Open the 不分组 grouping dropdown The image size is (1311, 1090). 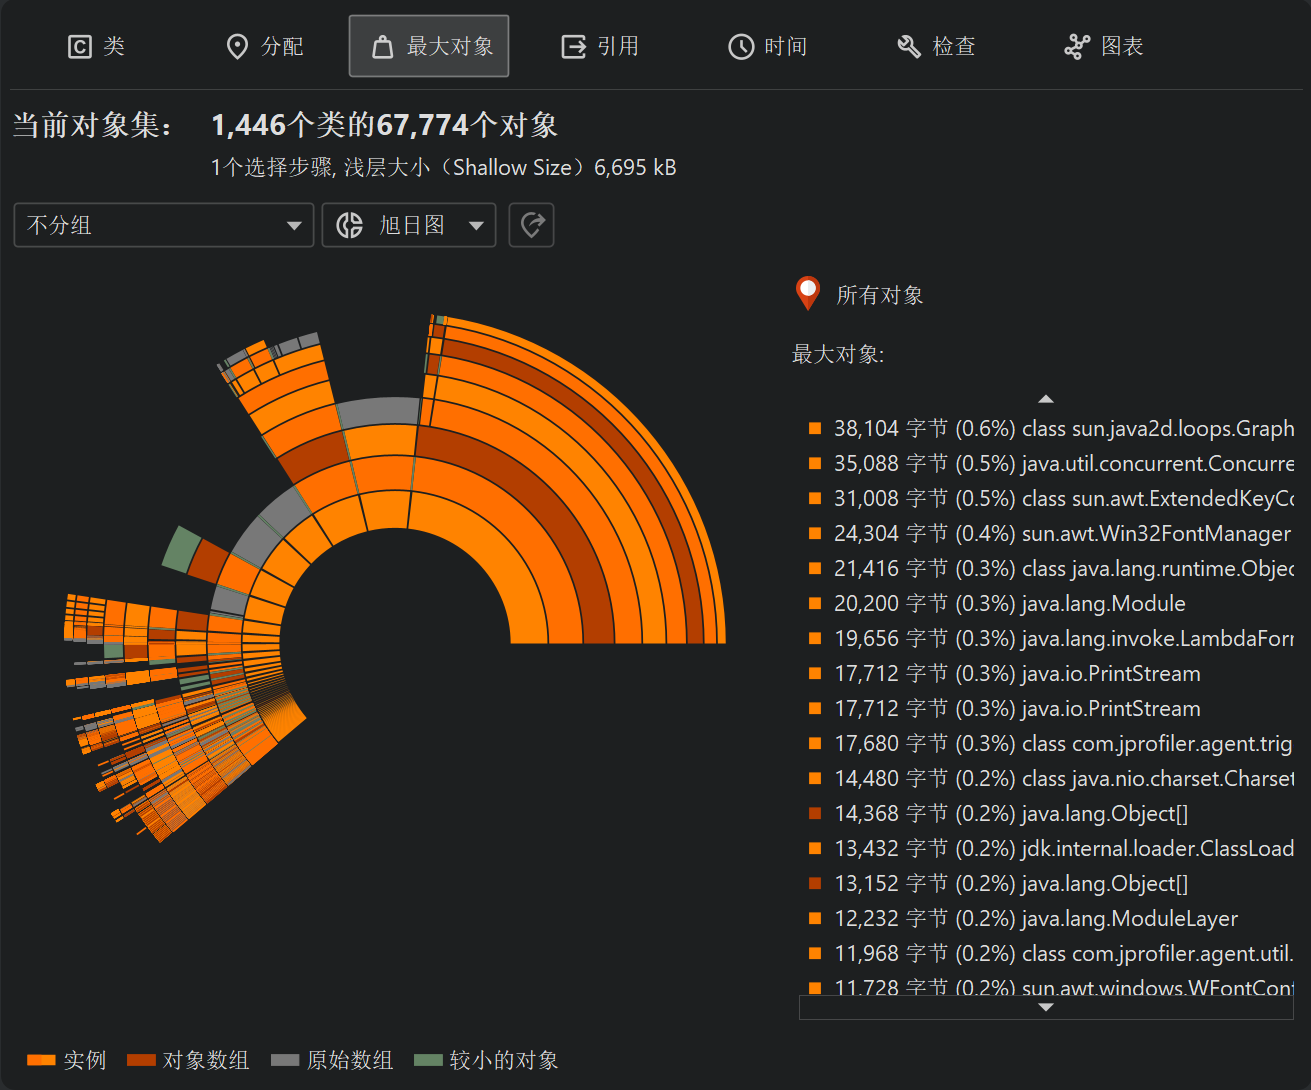pyautogui.click(x=164, y=225)
